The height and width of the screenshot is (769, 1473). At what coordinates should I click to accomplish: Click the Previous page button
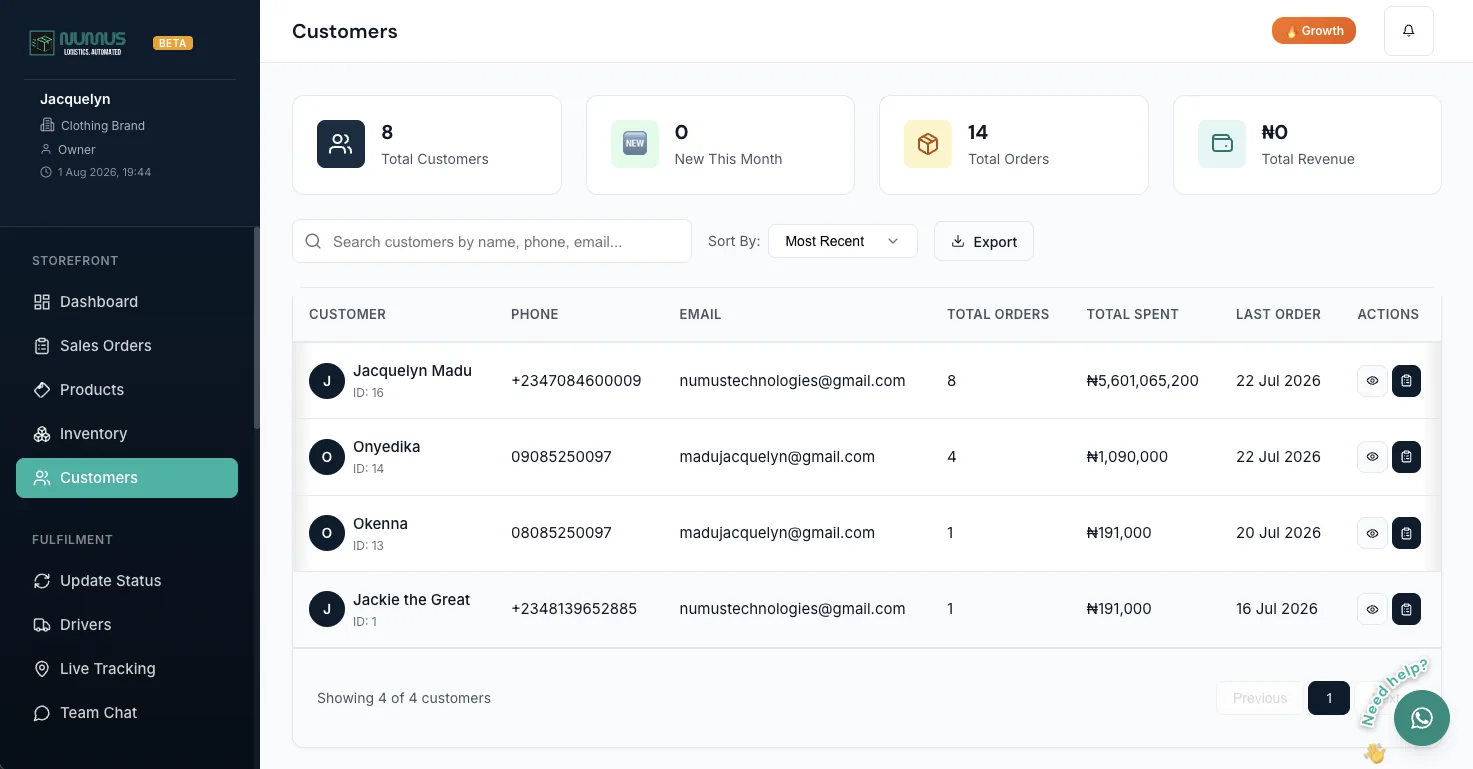[x=1260, y=698]
